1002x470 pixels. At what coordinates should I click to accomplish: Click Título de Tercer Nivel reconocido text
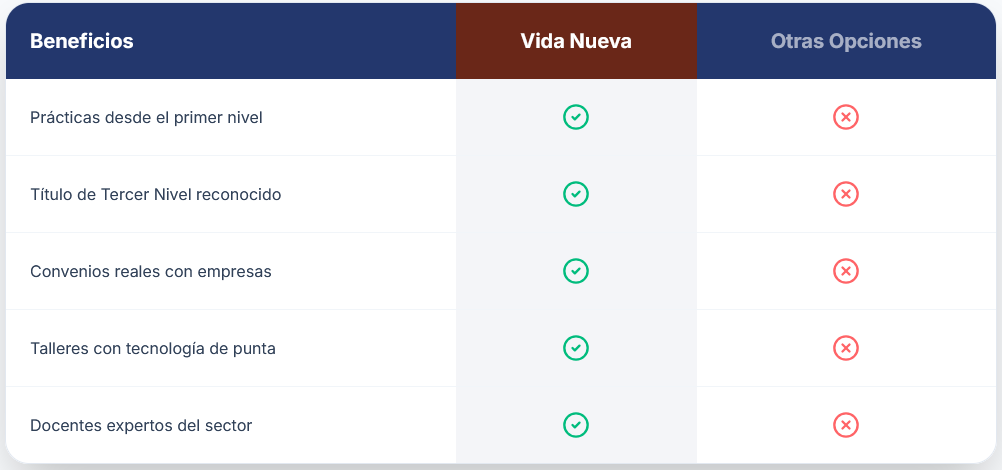[x=156, y=194]
